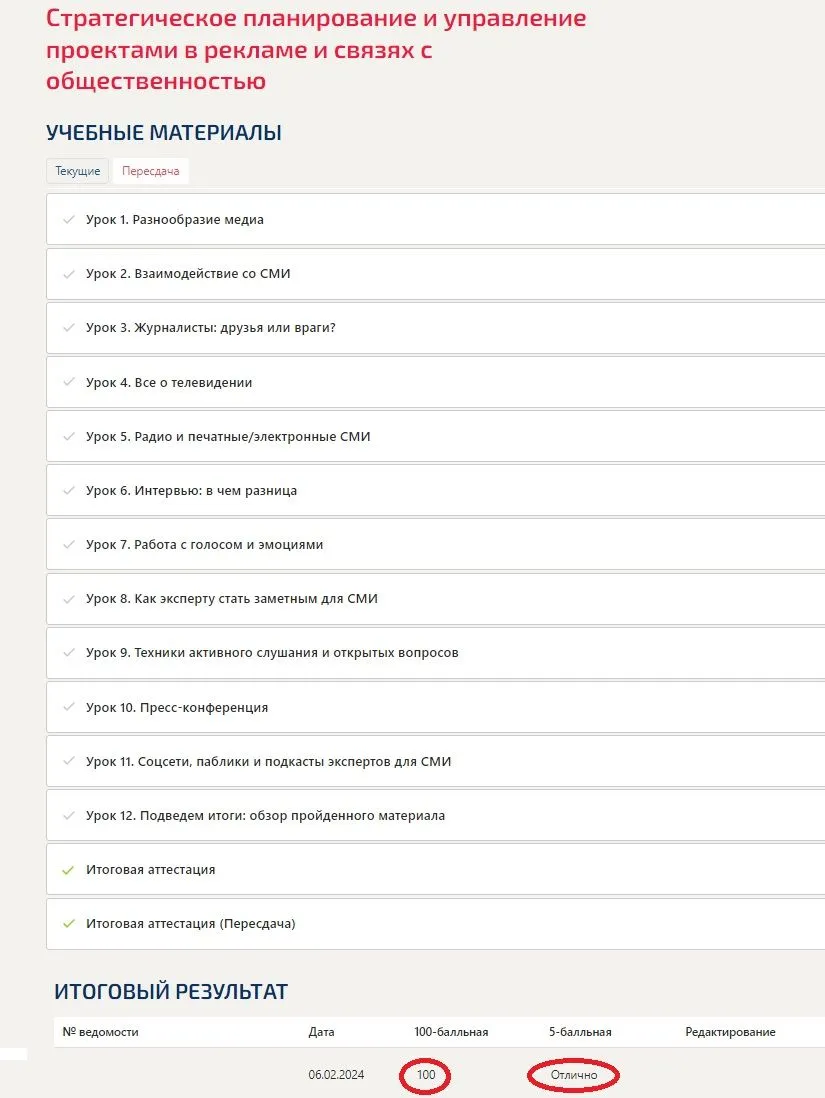Screen dimensions: 825x1098
Task: Click the checkmark icon beside Урок 2
Action: [69, 274]
